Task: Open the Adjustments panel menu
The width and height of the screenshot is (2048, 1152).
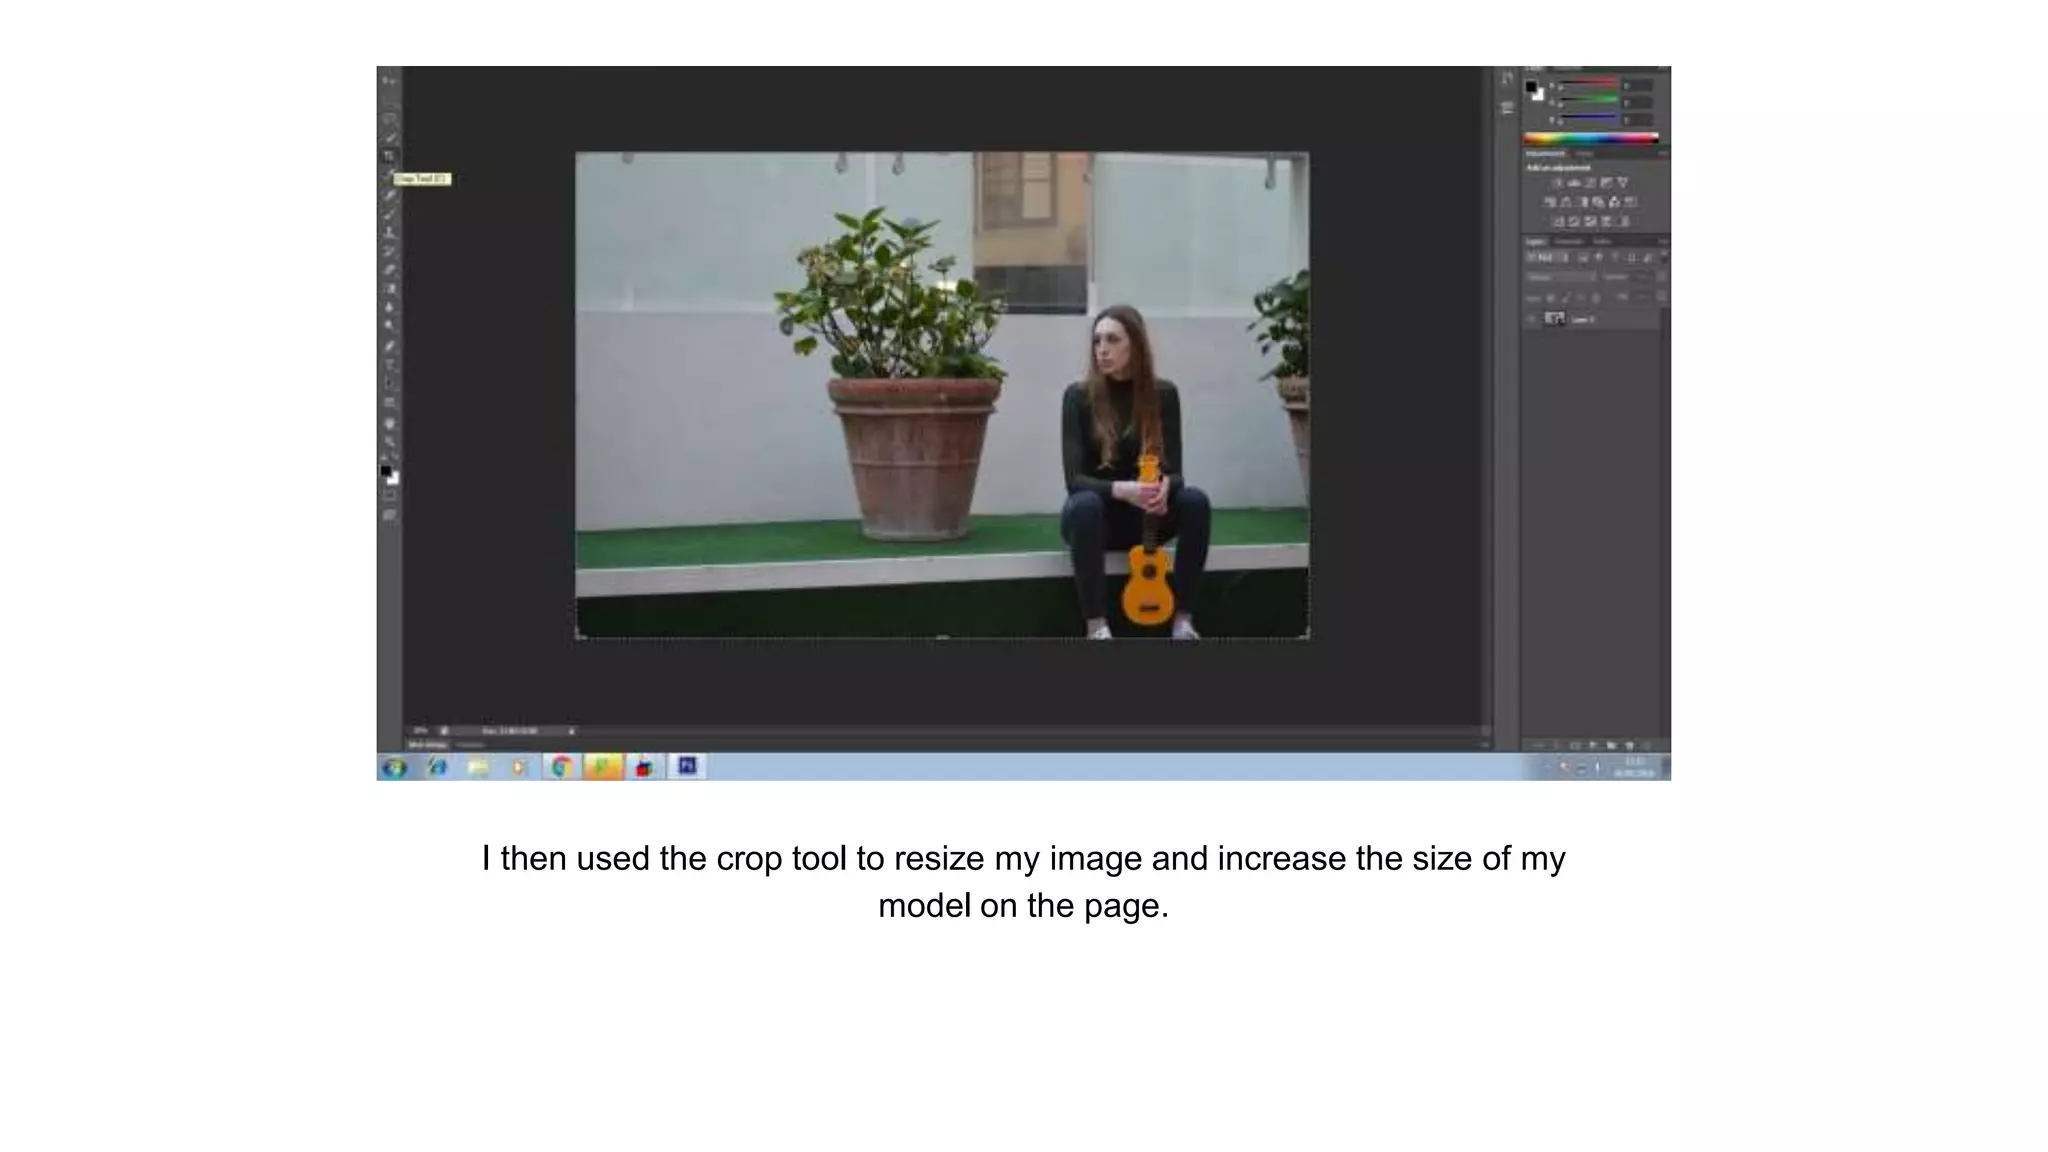Action: 1663,153
